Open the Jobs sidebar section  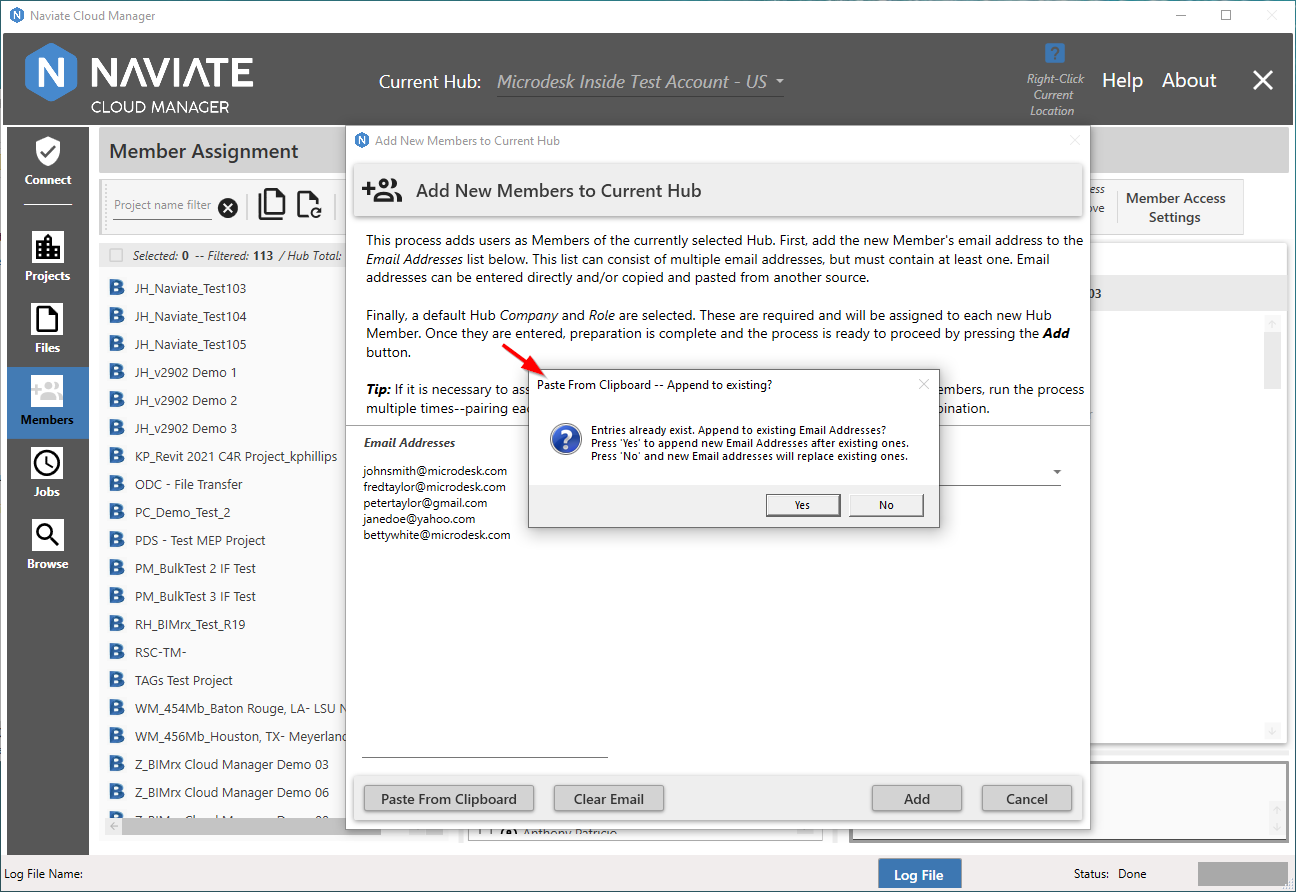coord(48,473)
